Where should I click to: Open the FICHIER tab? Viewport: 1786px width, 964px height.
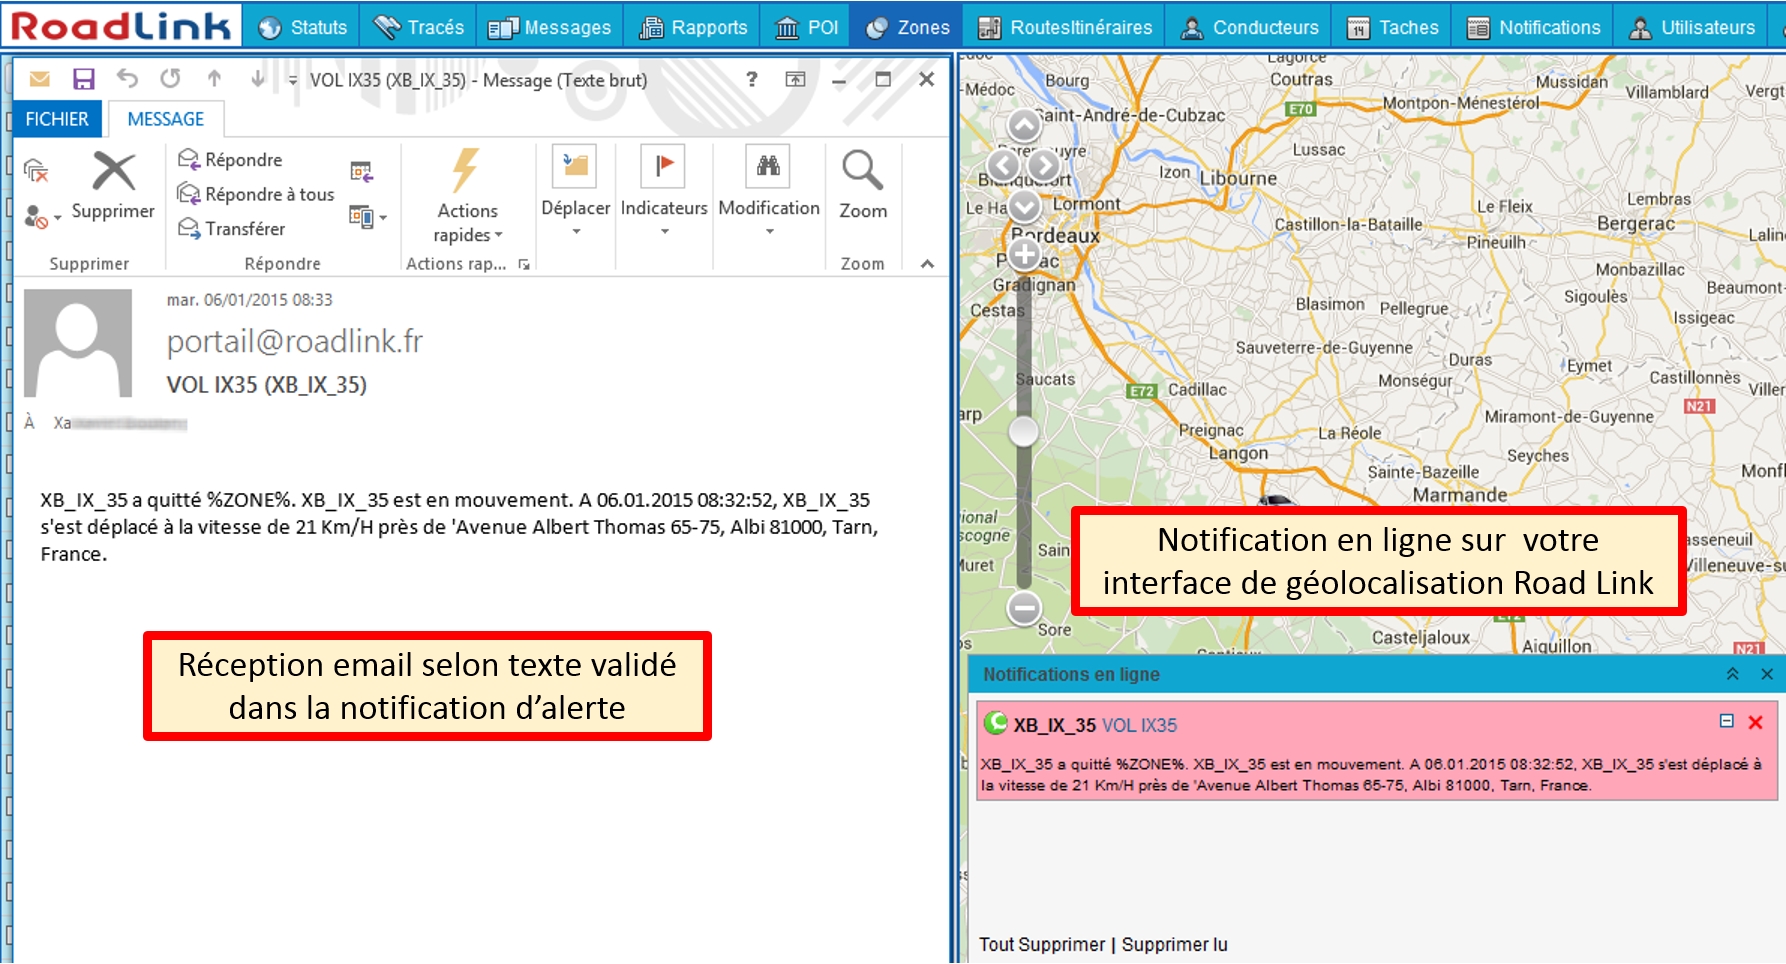tap(57, 119)
